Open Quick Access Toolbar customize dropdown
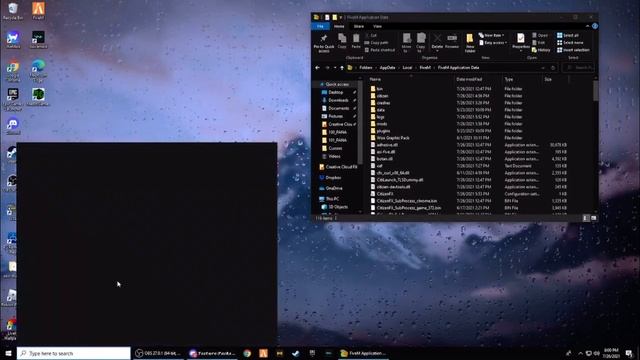640x360 pixels. tap(341, 18)
